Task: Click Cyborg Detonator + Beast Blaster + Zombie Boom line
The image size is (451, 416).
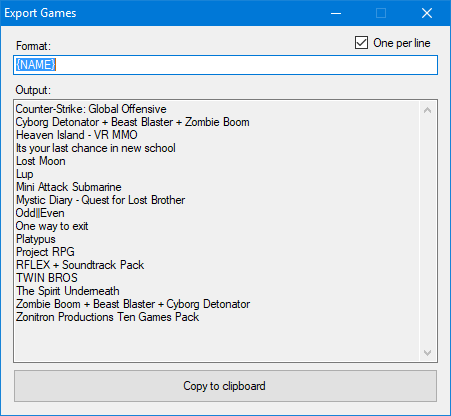Action: coord(133,122)
